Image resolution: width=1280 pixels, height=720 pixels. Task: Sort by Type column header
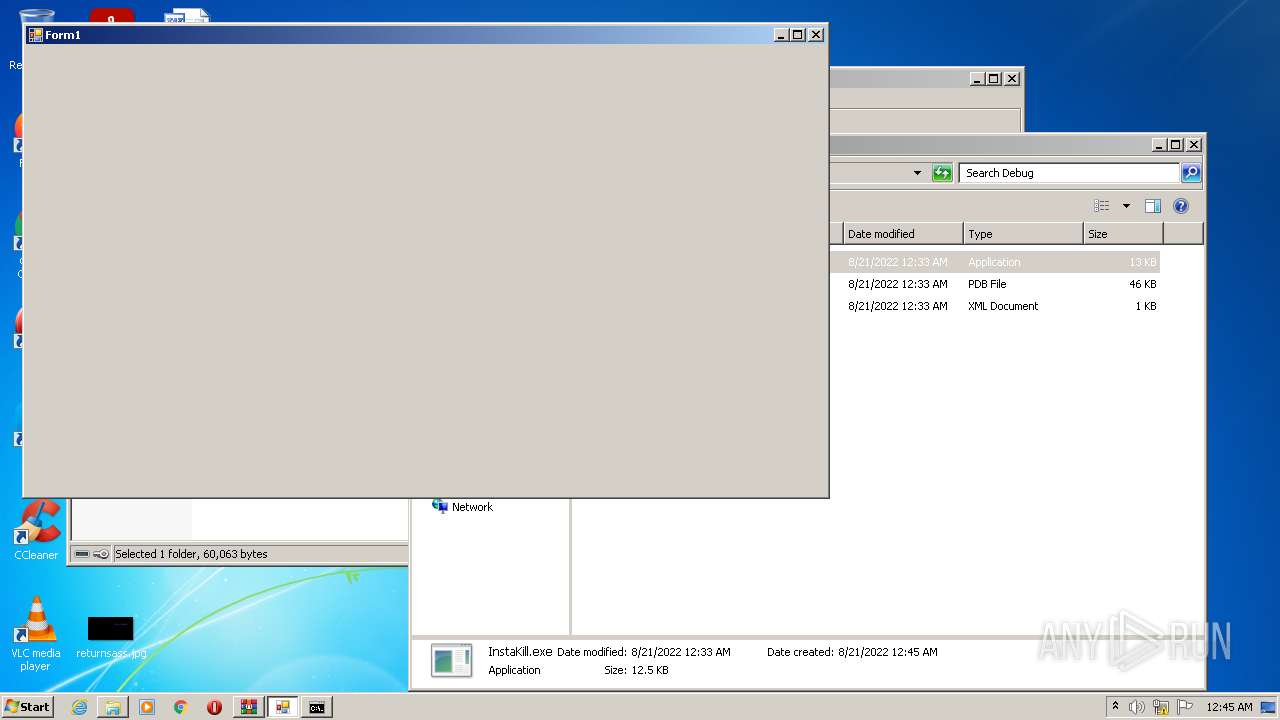1023,234
